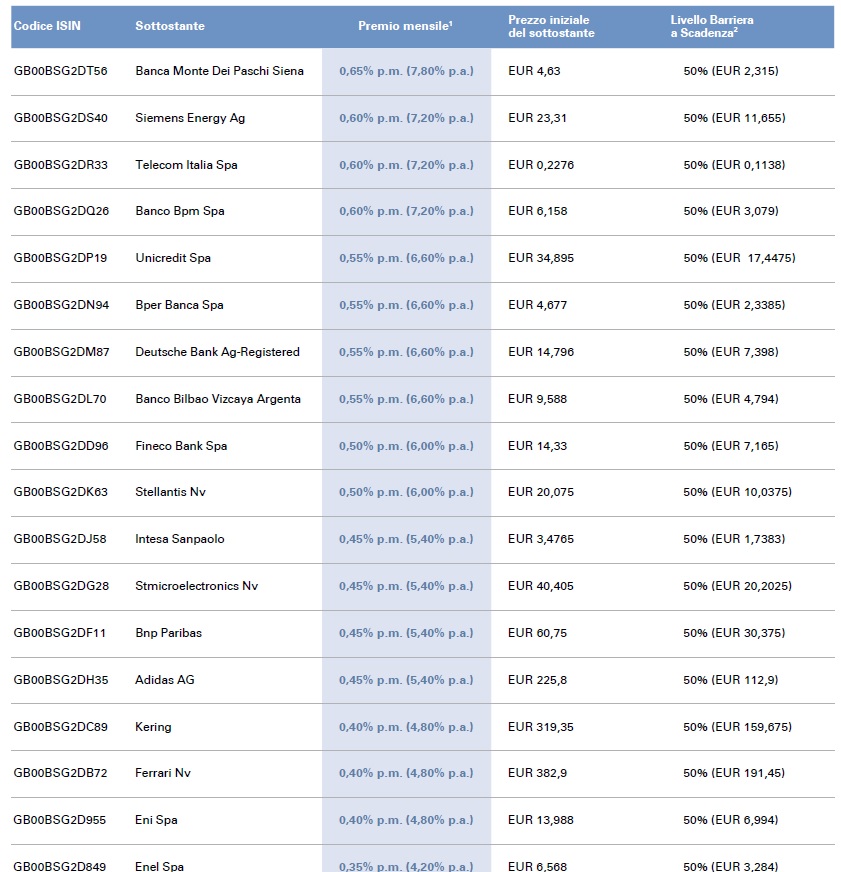Click Eni Spa underlying

coord(156,820)
